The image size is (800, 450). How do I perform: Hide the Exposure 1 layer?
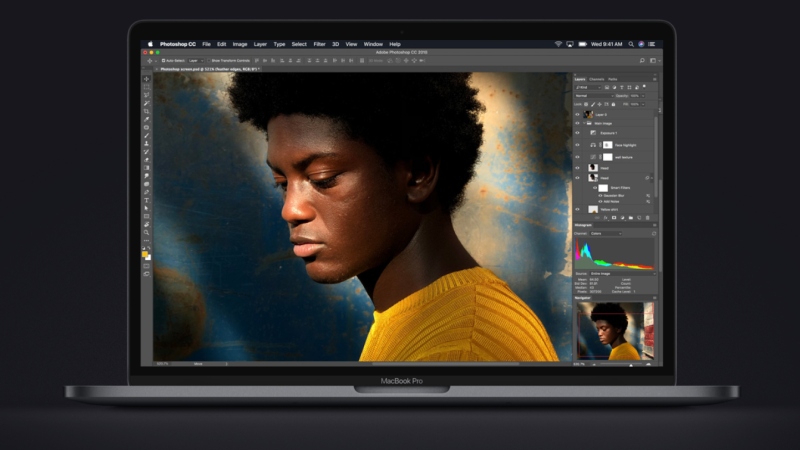578,133
